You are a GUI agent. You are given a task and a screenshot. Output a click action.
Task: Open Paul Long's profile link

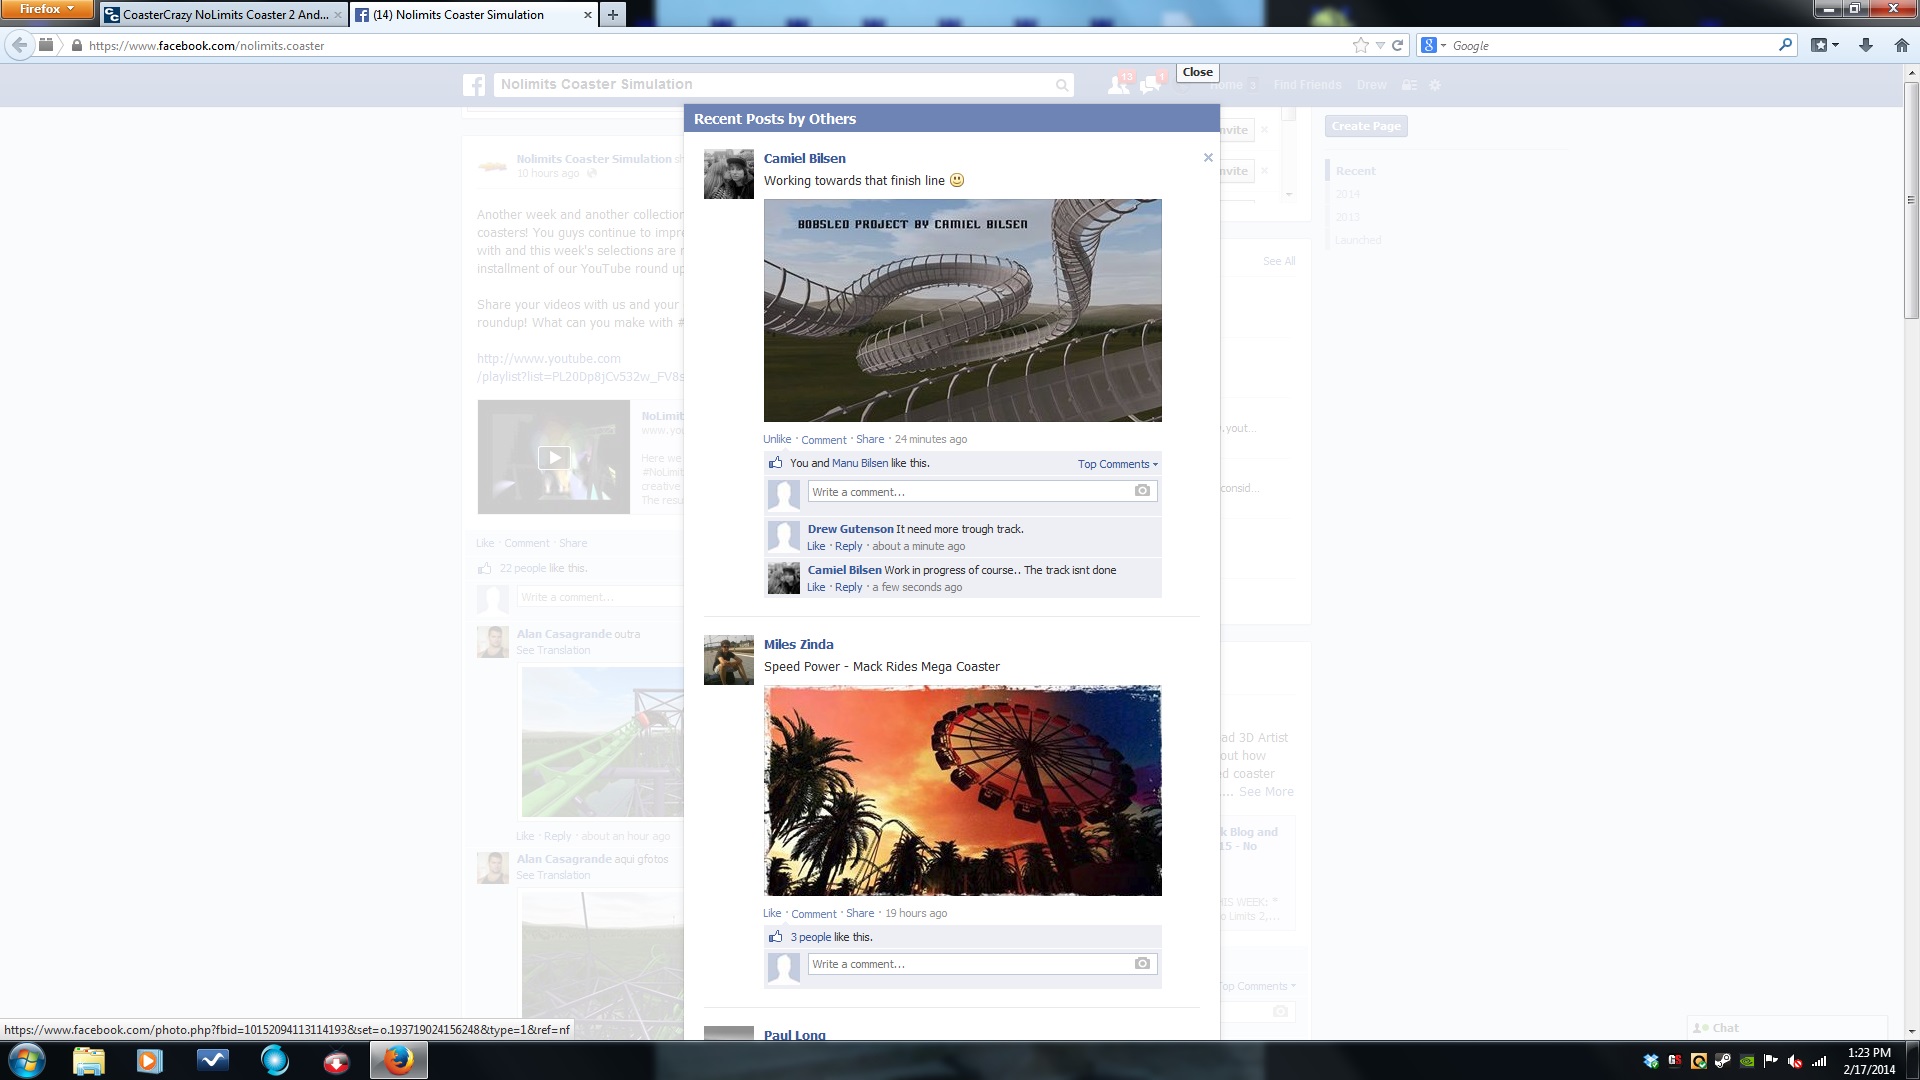(x=795, y=1034)
